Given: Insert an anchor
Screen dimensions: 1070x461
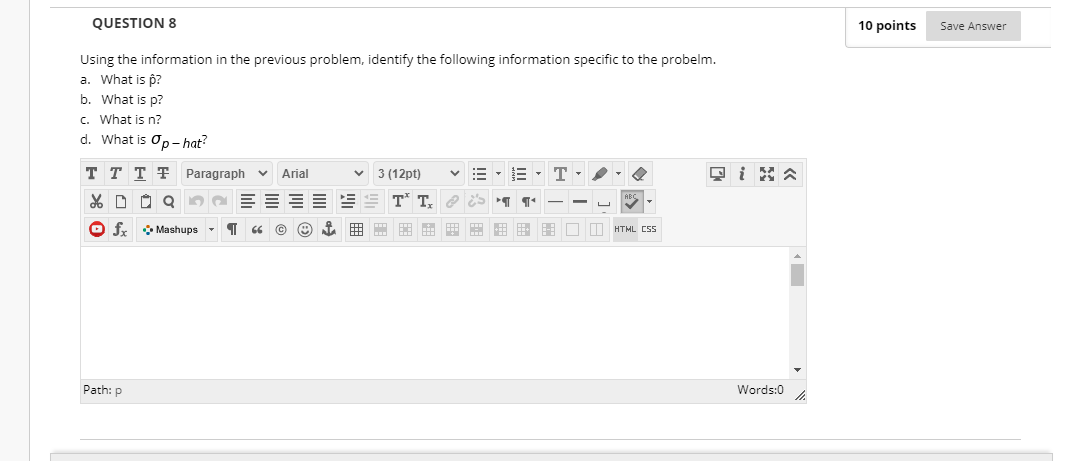Looking at the screenshot, I should tap(330, 230).
